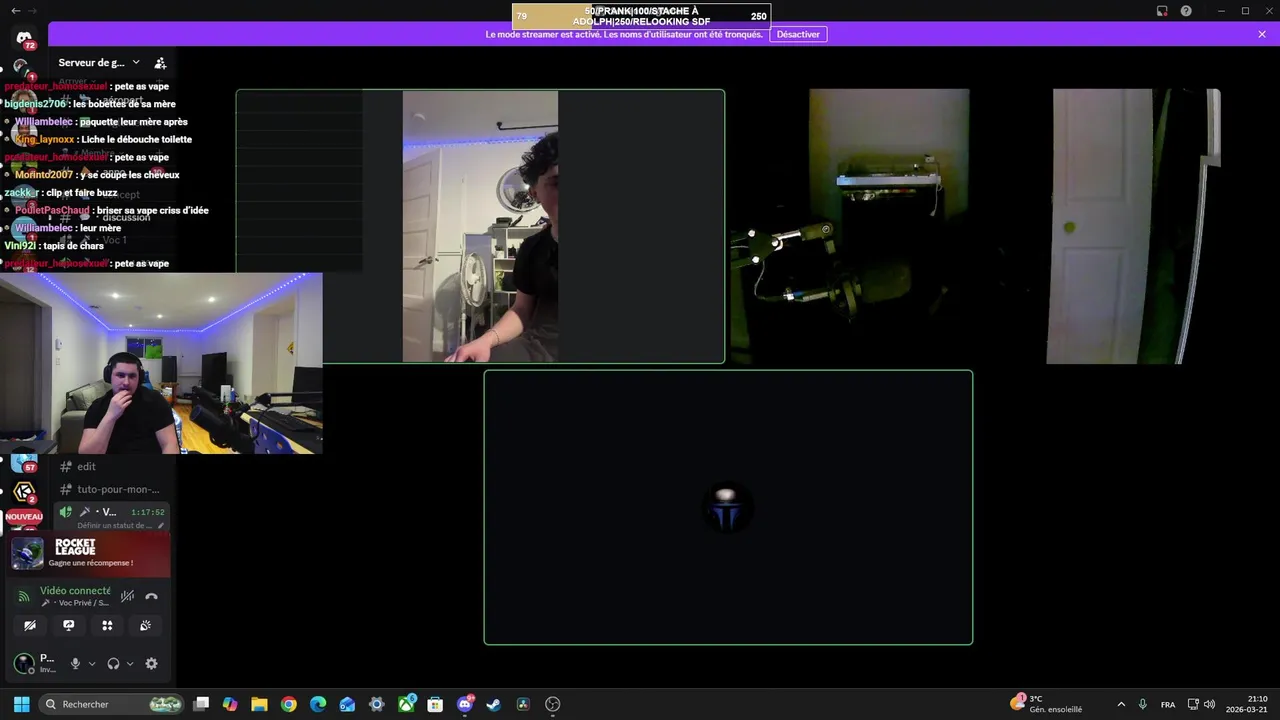This screenshot has height=720, width=1280.
Task: Click chat message "tapis de chars"
Action: (76, 246)
